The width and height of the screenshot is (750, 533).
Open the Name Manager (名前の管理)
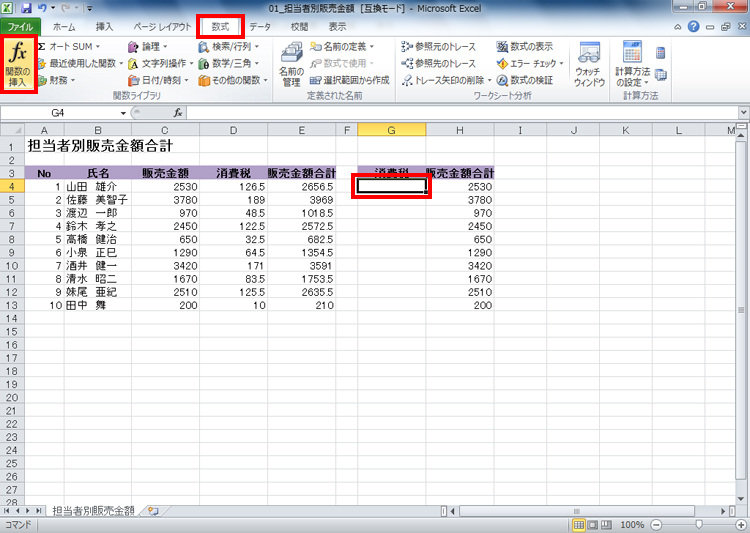click(291, 64)
